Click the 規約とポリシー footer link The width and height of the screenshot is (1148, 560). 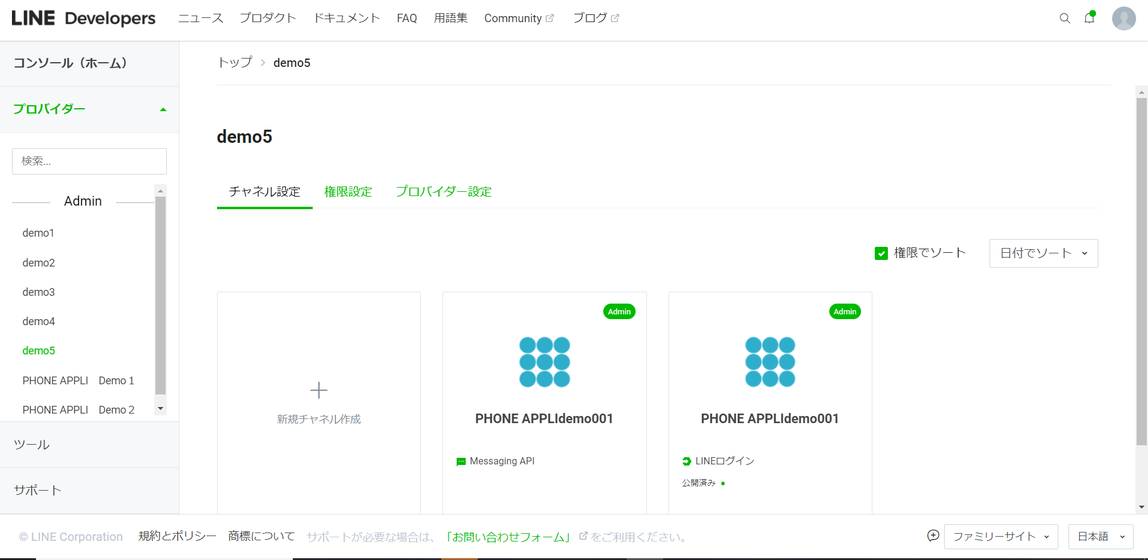[x=177, y=537]
